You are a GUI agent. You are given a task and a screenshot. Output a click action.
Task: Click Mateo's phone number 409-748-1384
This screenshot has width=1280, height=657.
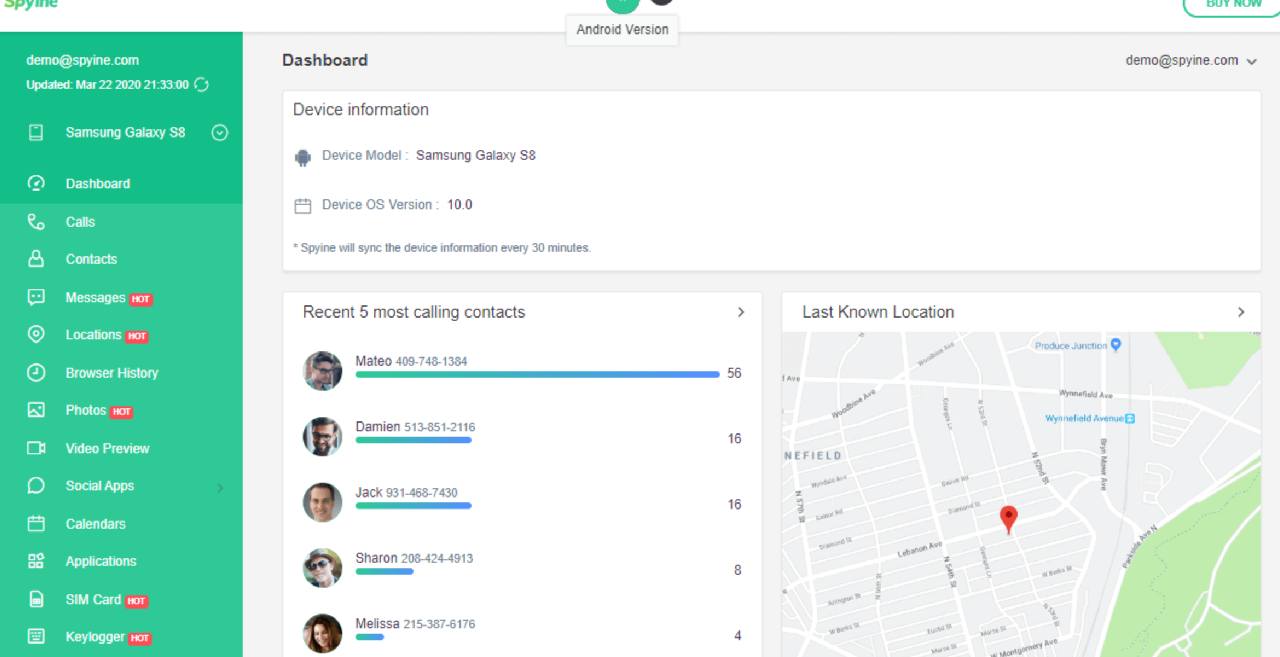(x=431, y=362)
